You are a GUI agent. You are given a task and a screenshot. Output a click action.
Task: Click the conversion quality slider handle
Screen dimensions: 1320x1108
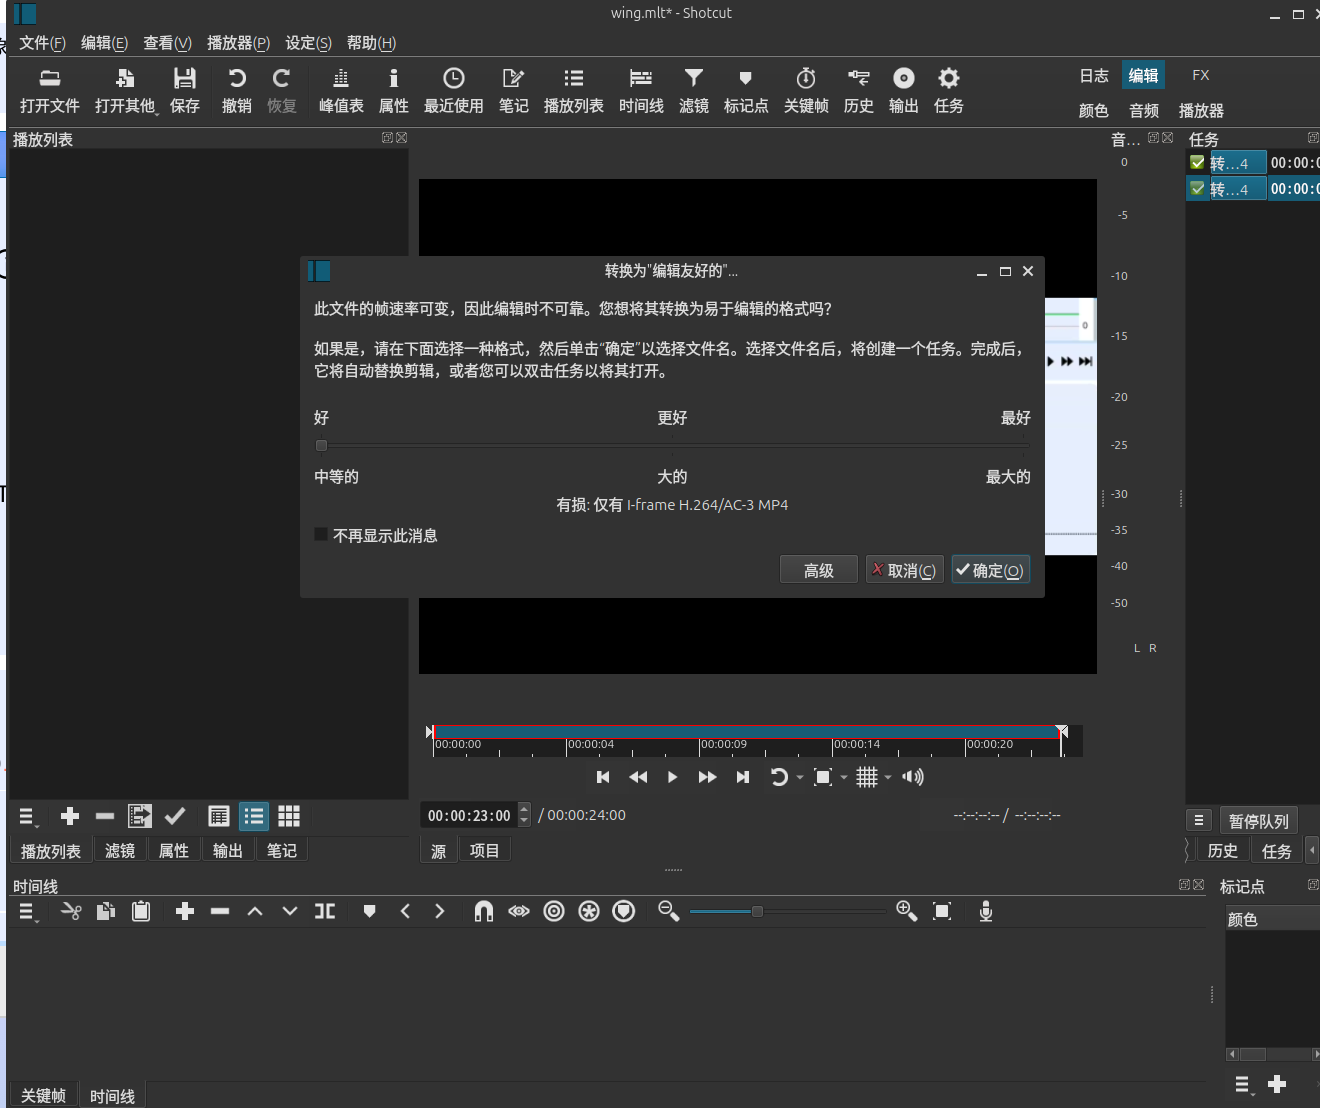click(x=321, y=446)
